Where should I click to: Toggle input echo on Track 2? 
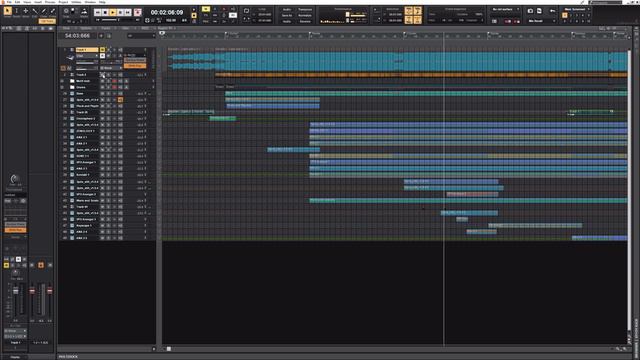[x=120, y=75]
